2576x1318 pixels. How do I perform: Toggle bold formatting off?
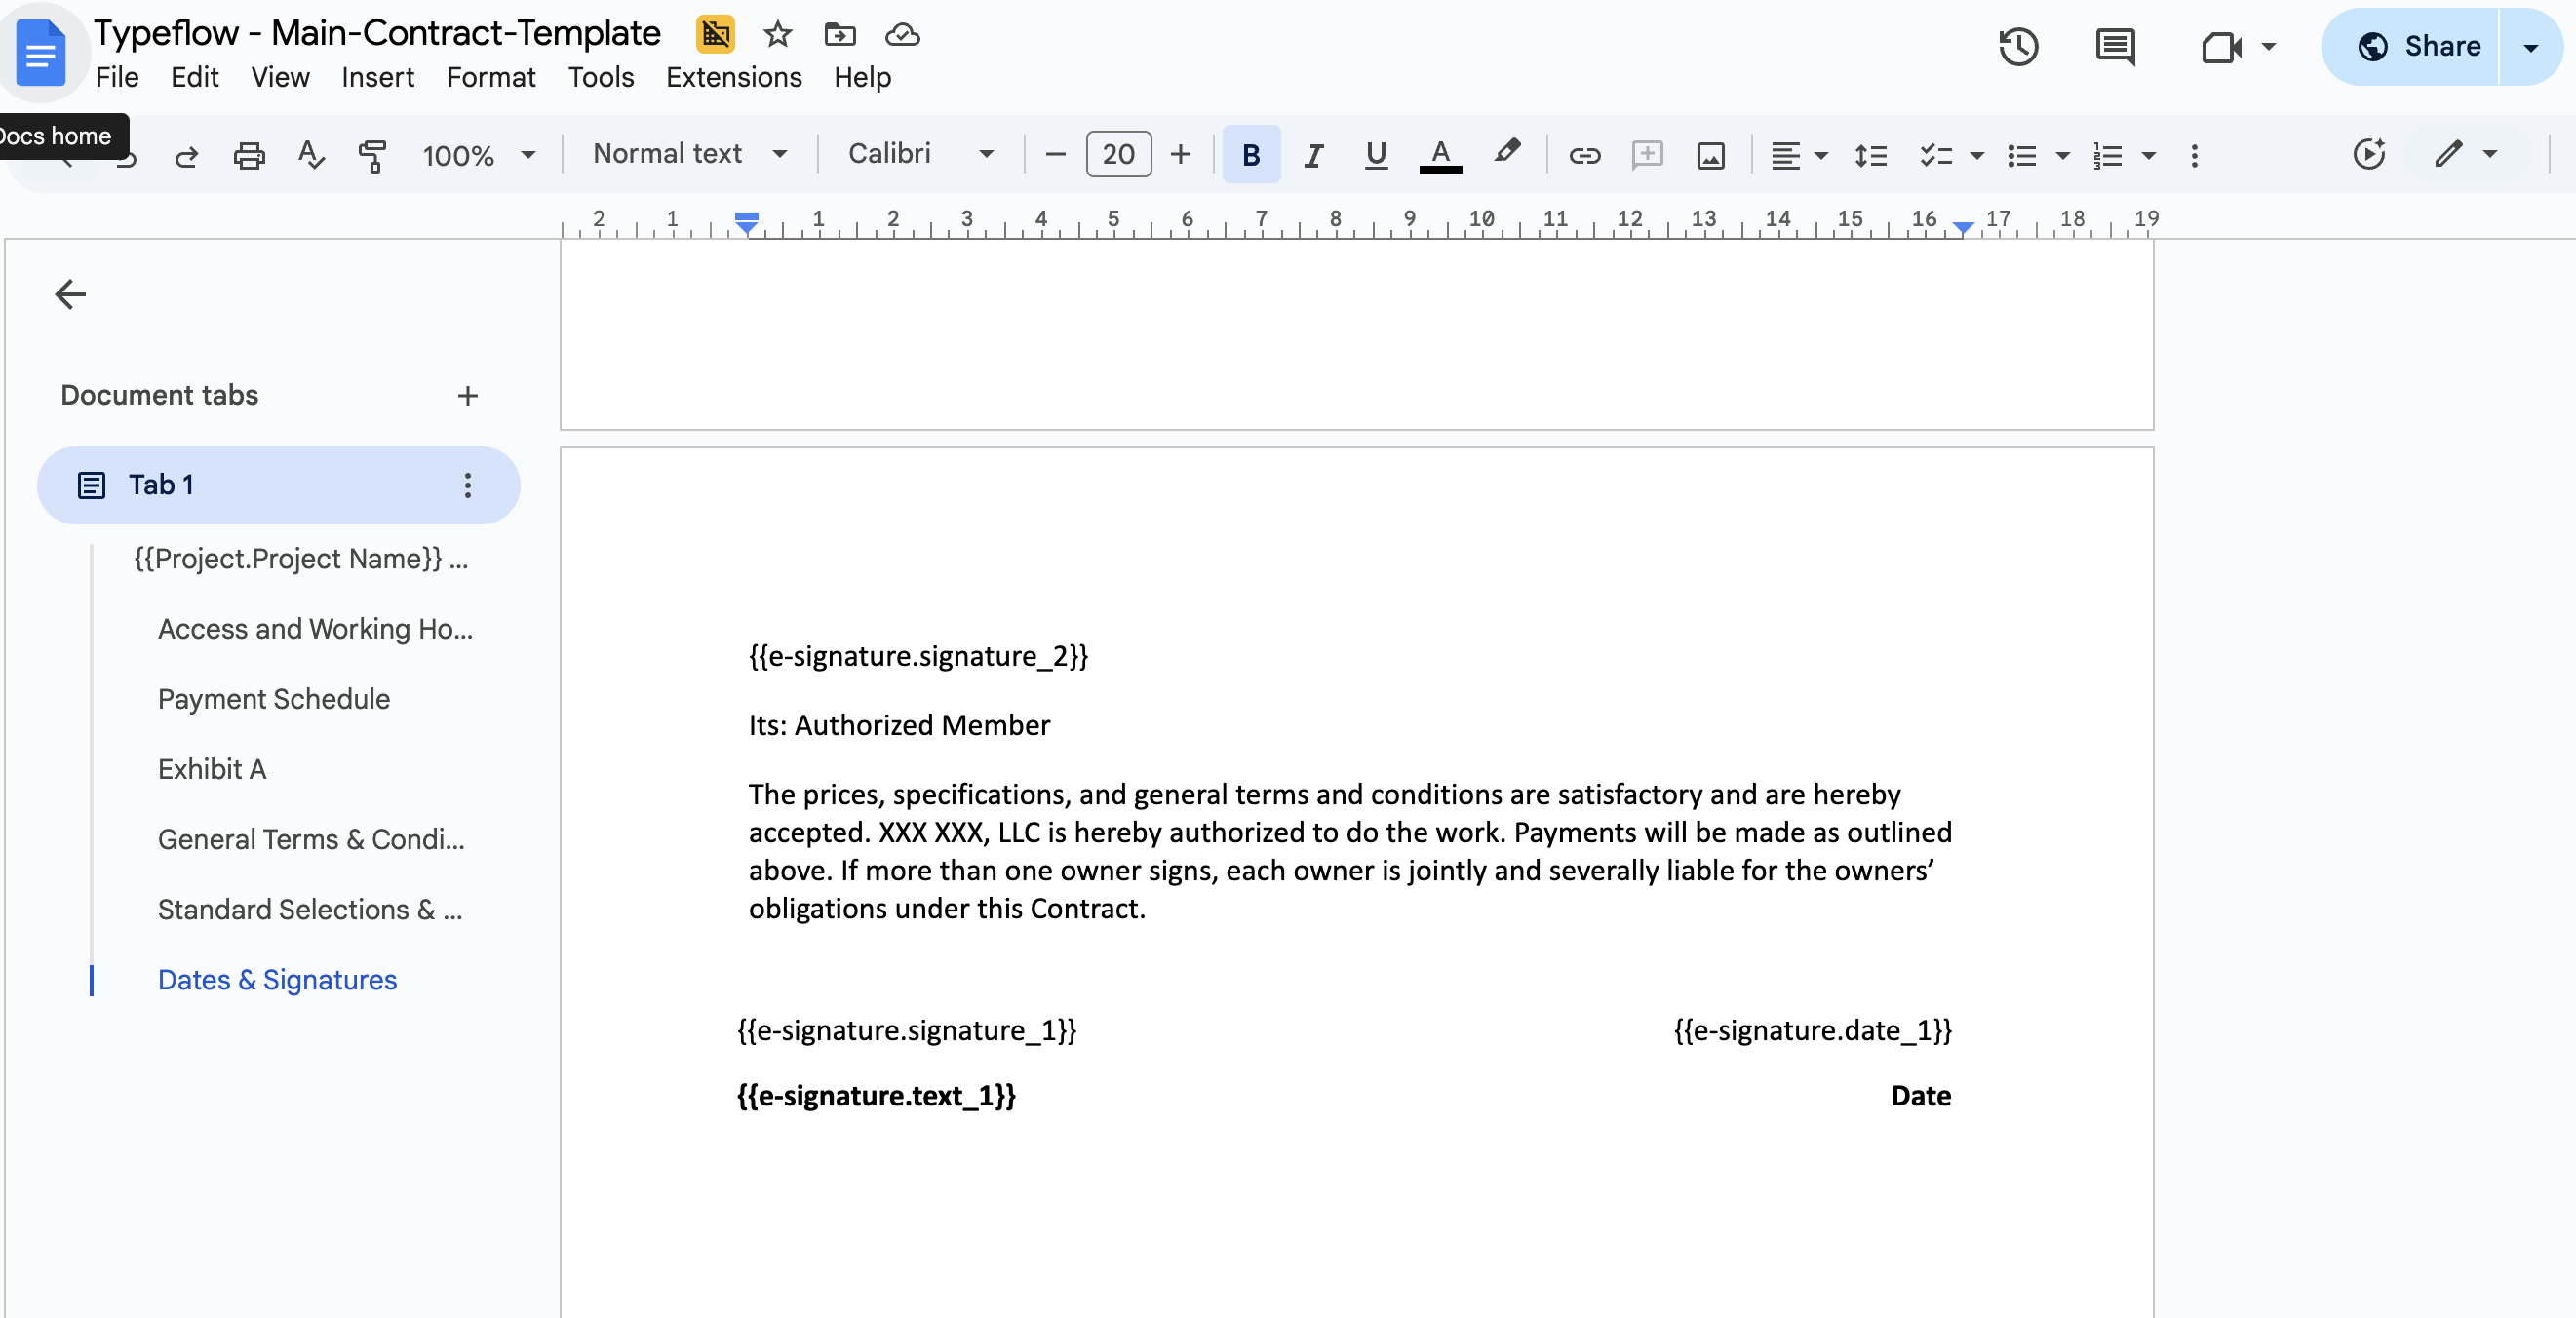pos(1250,155)
